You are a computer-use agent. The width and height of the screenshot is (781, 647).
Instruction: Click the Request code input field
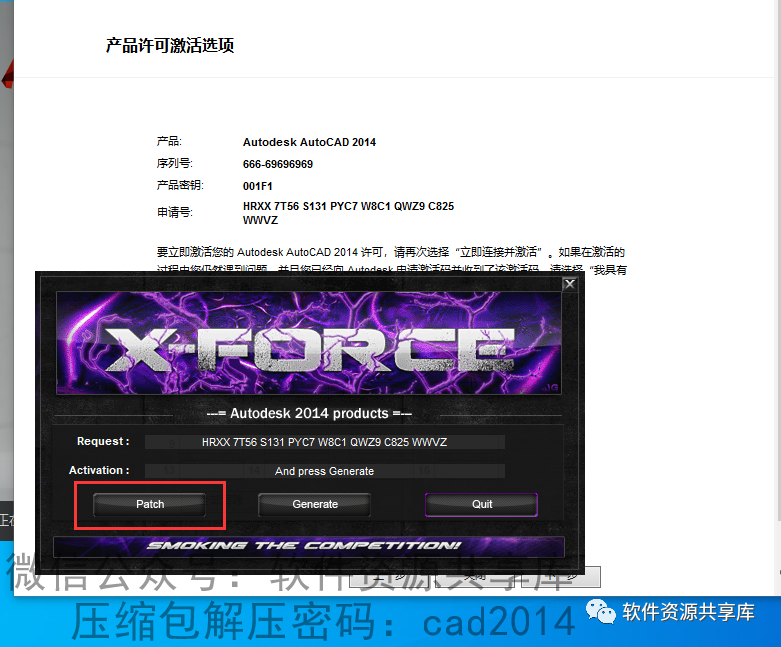coord(324,442)
